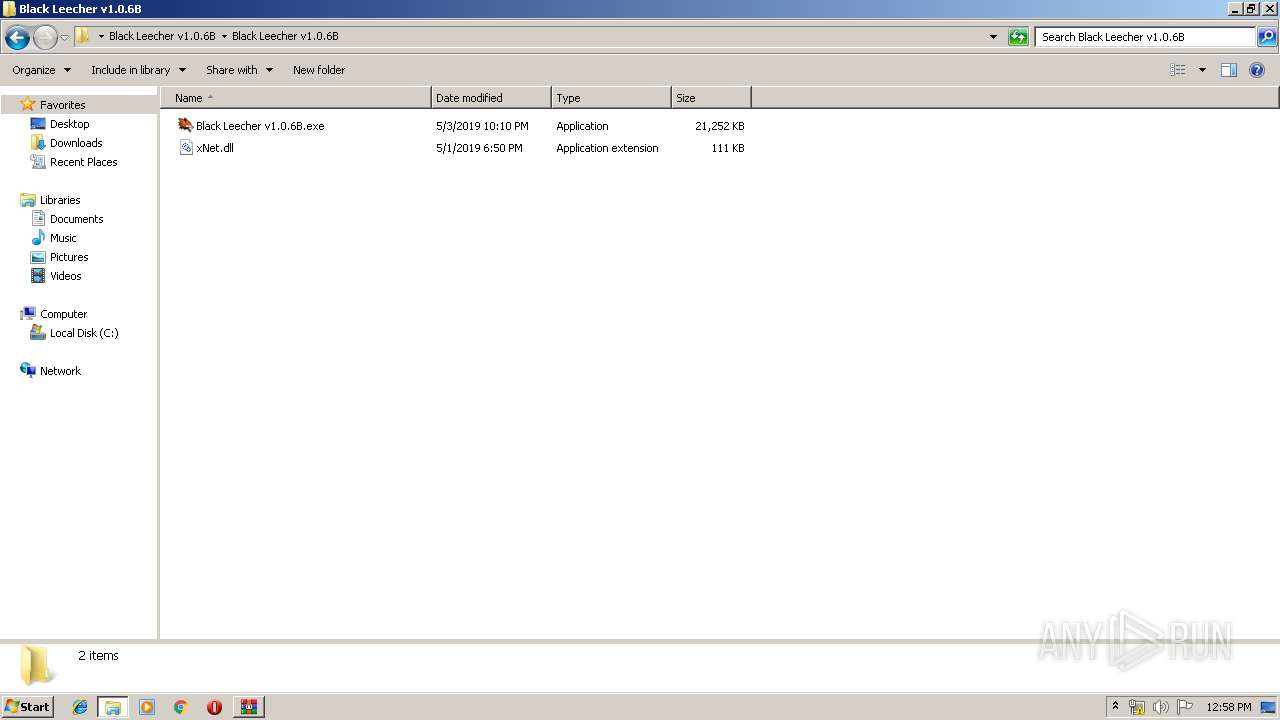Select Favorites in navigation pane
This screenshot has width=1280, height=720.
coord(62,105)
